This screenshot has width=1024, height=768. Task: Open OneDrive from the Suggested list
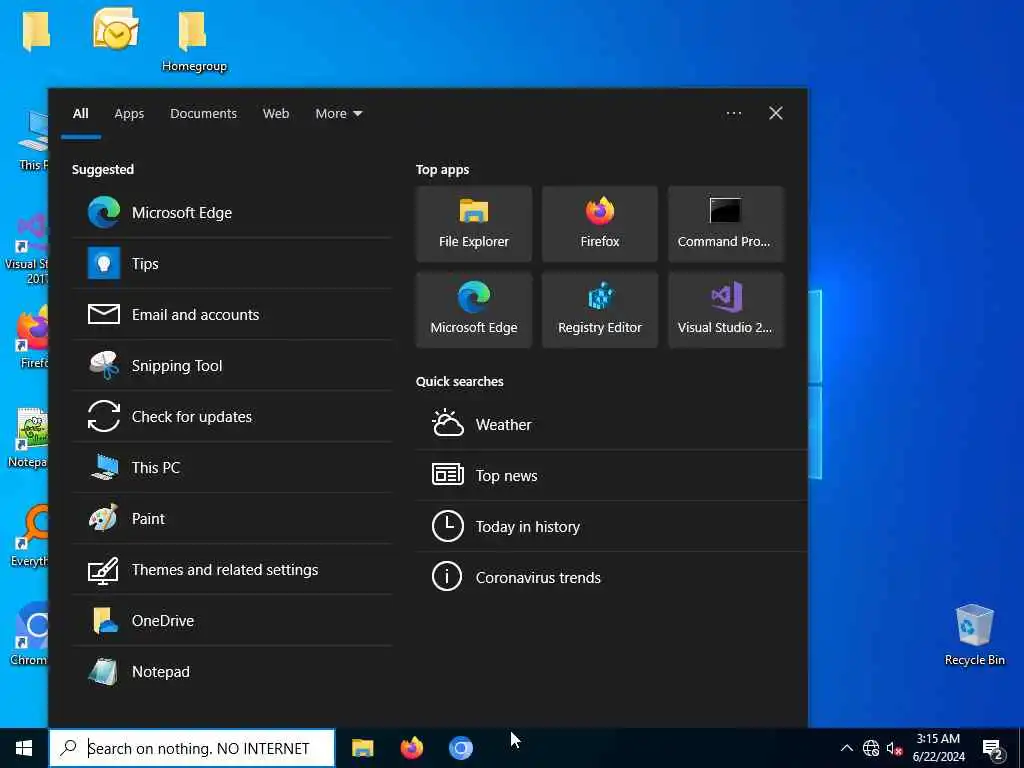click(232, 620)
